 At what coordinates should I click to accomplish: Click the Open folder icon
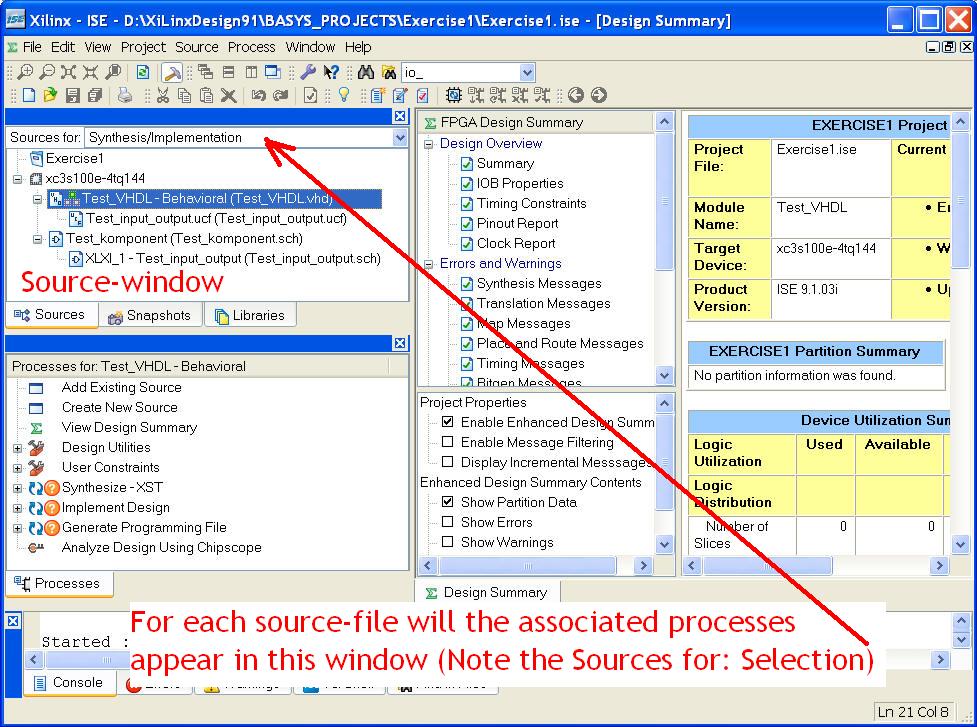click(50, 95)
